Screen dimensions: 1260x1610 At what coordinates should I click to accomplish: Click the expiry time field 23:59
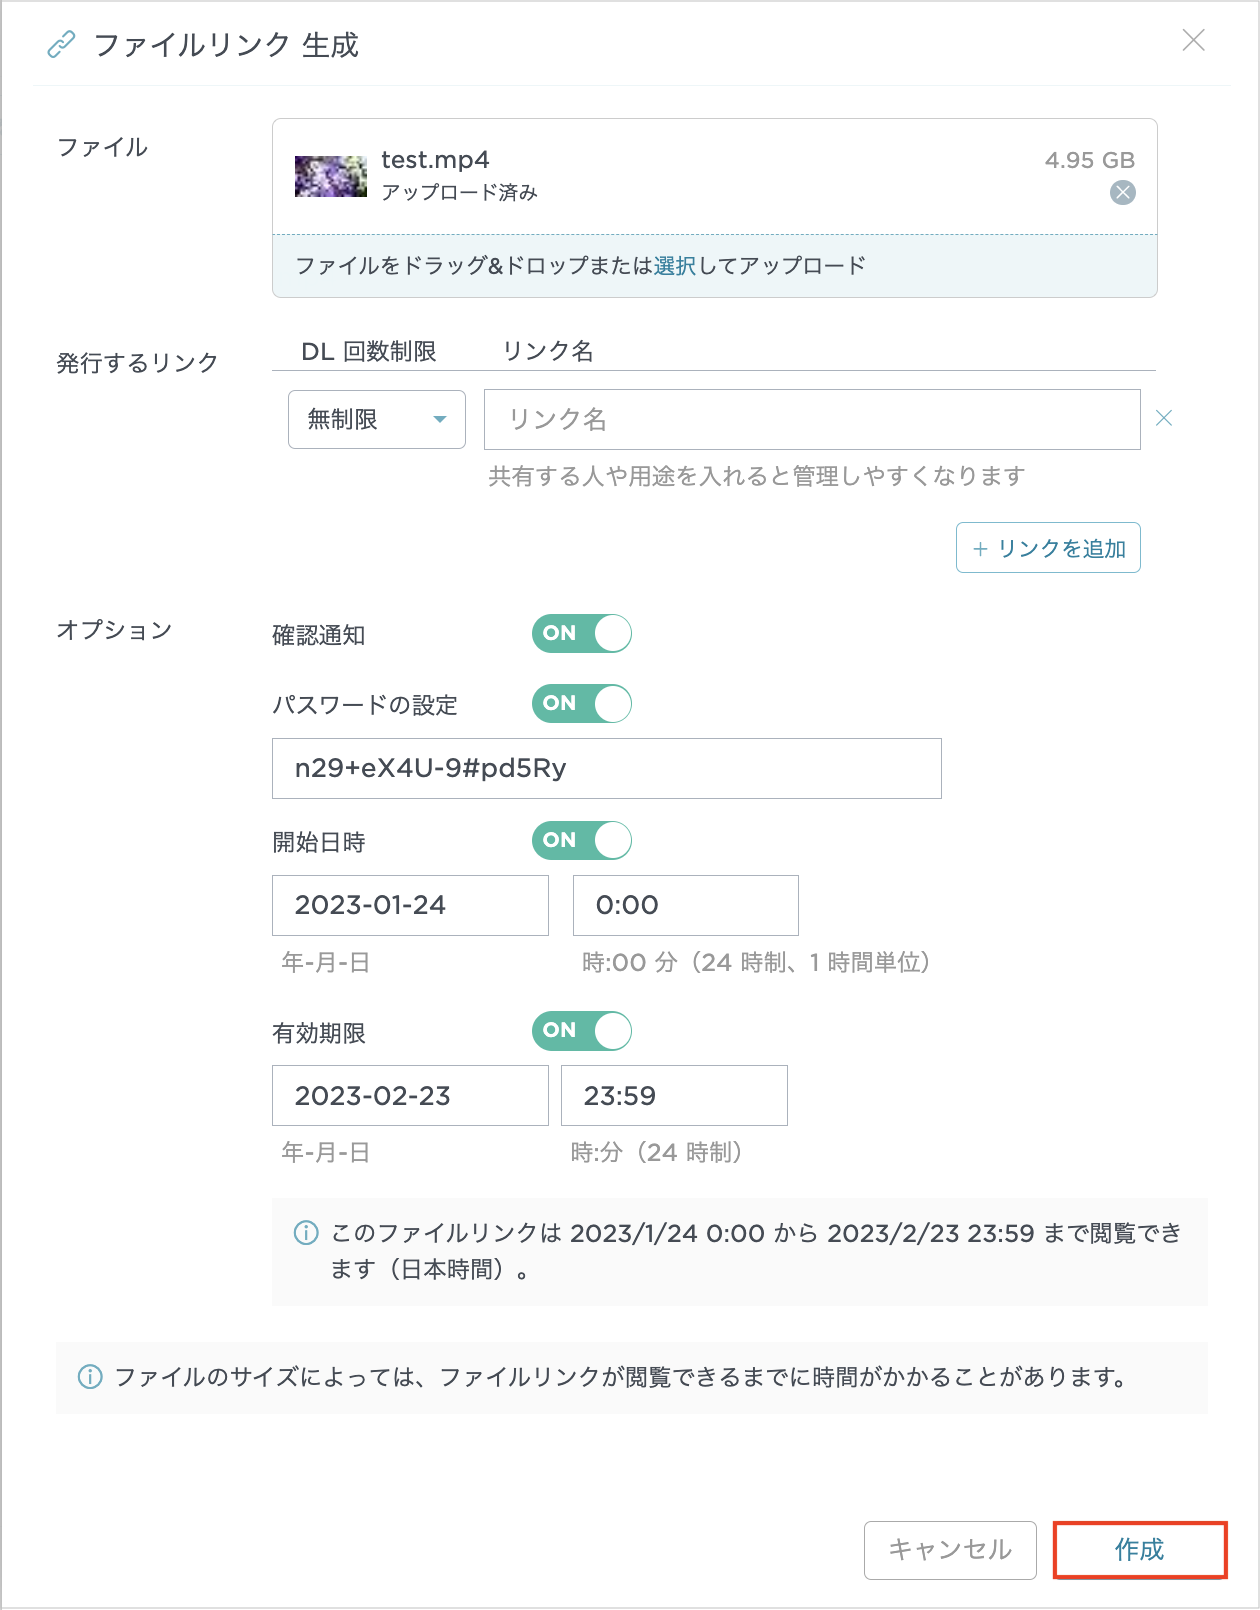click(x=674, y=1095)
